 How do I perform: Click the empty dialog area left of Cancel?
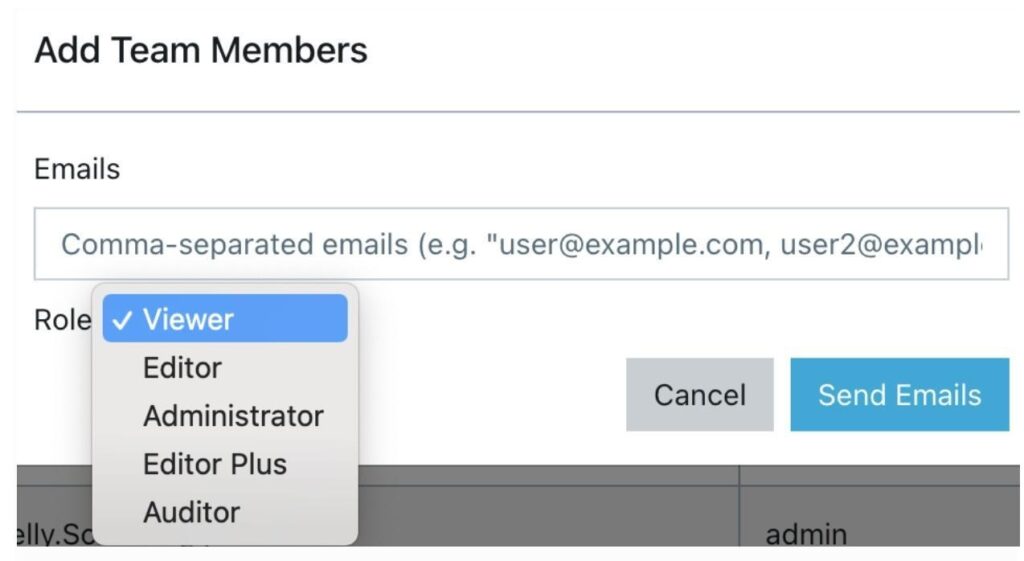coord(490,395)
